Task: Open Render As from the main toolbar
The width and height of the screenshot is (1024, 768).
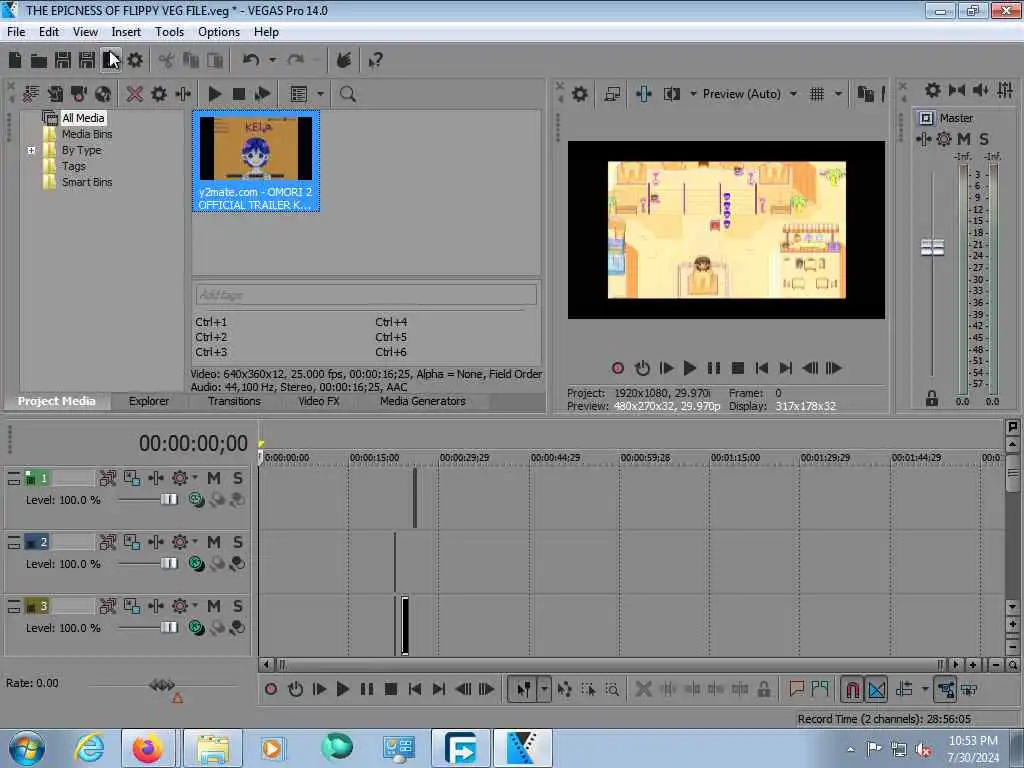Action: coord(110,61)
